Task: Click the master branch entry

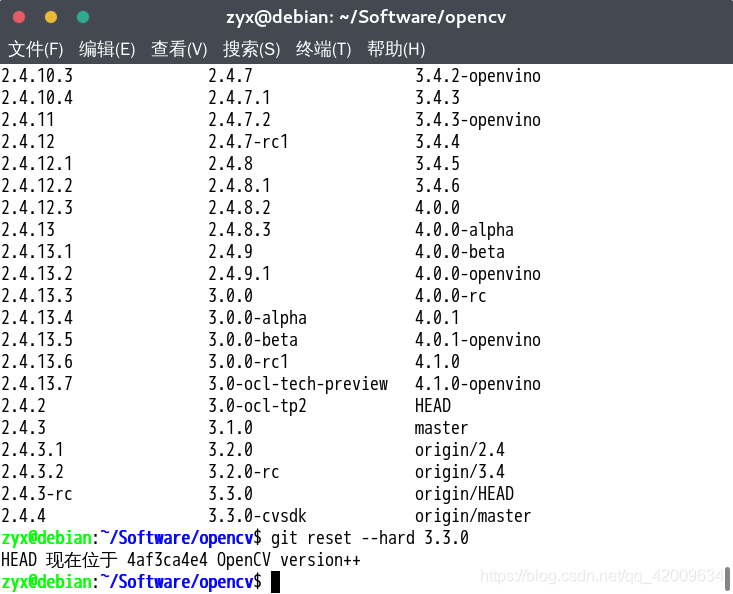Action: (441, 428)
